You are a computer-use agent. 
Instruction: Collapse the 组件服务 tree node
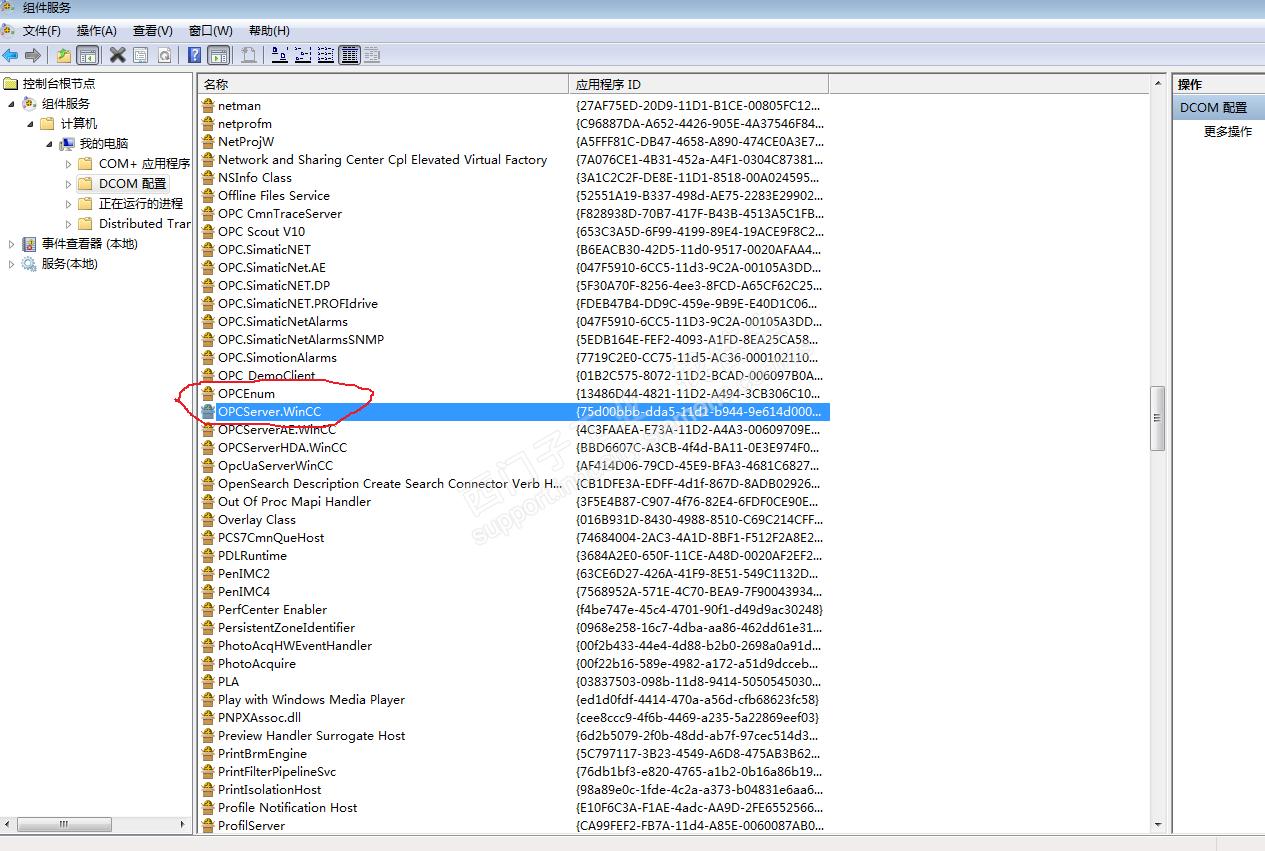pyautogui.click(x=12, y=104)
